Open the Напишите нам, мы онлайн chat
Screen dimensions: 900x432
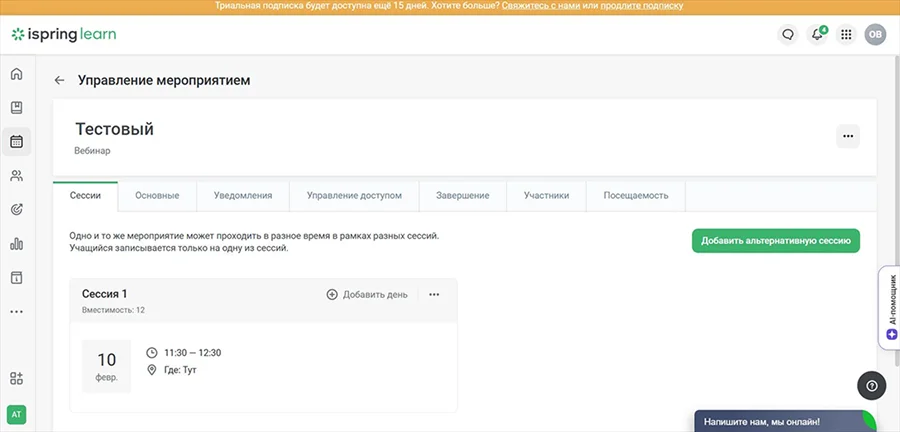coord(786,421)
